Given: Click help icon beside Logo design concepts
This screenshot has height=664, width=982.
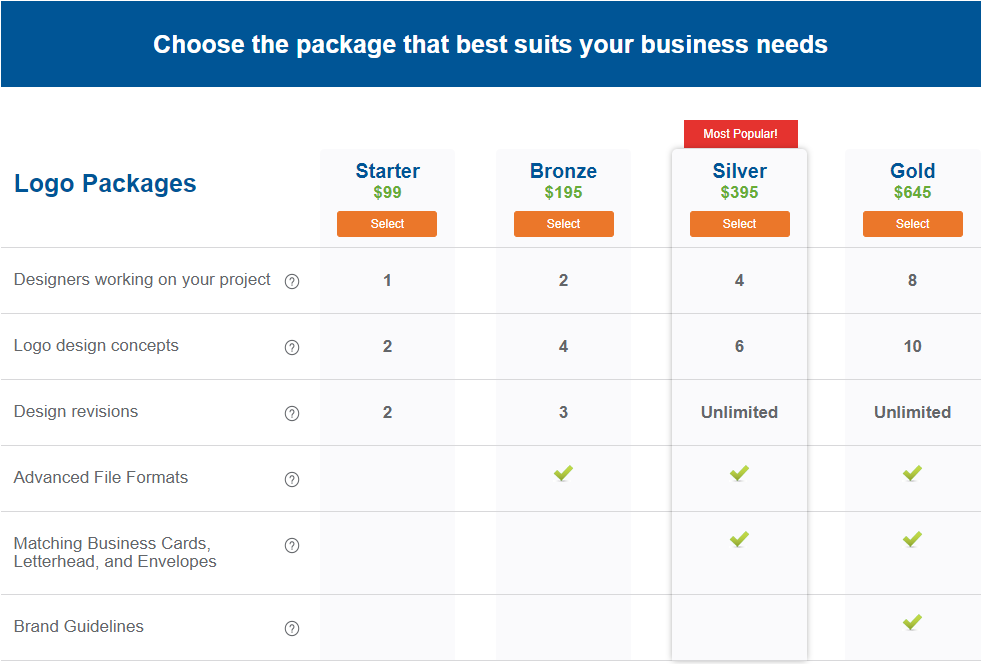Looking at the screenshot, I should click(x=292, y=348).
